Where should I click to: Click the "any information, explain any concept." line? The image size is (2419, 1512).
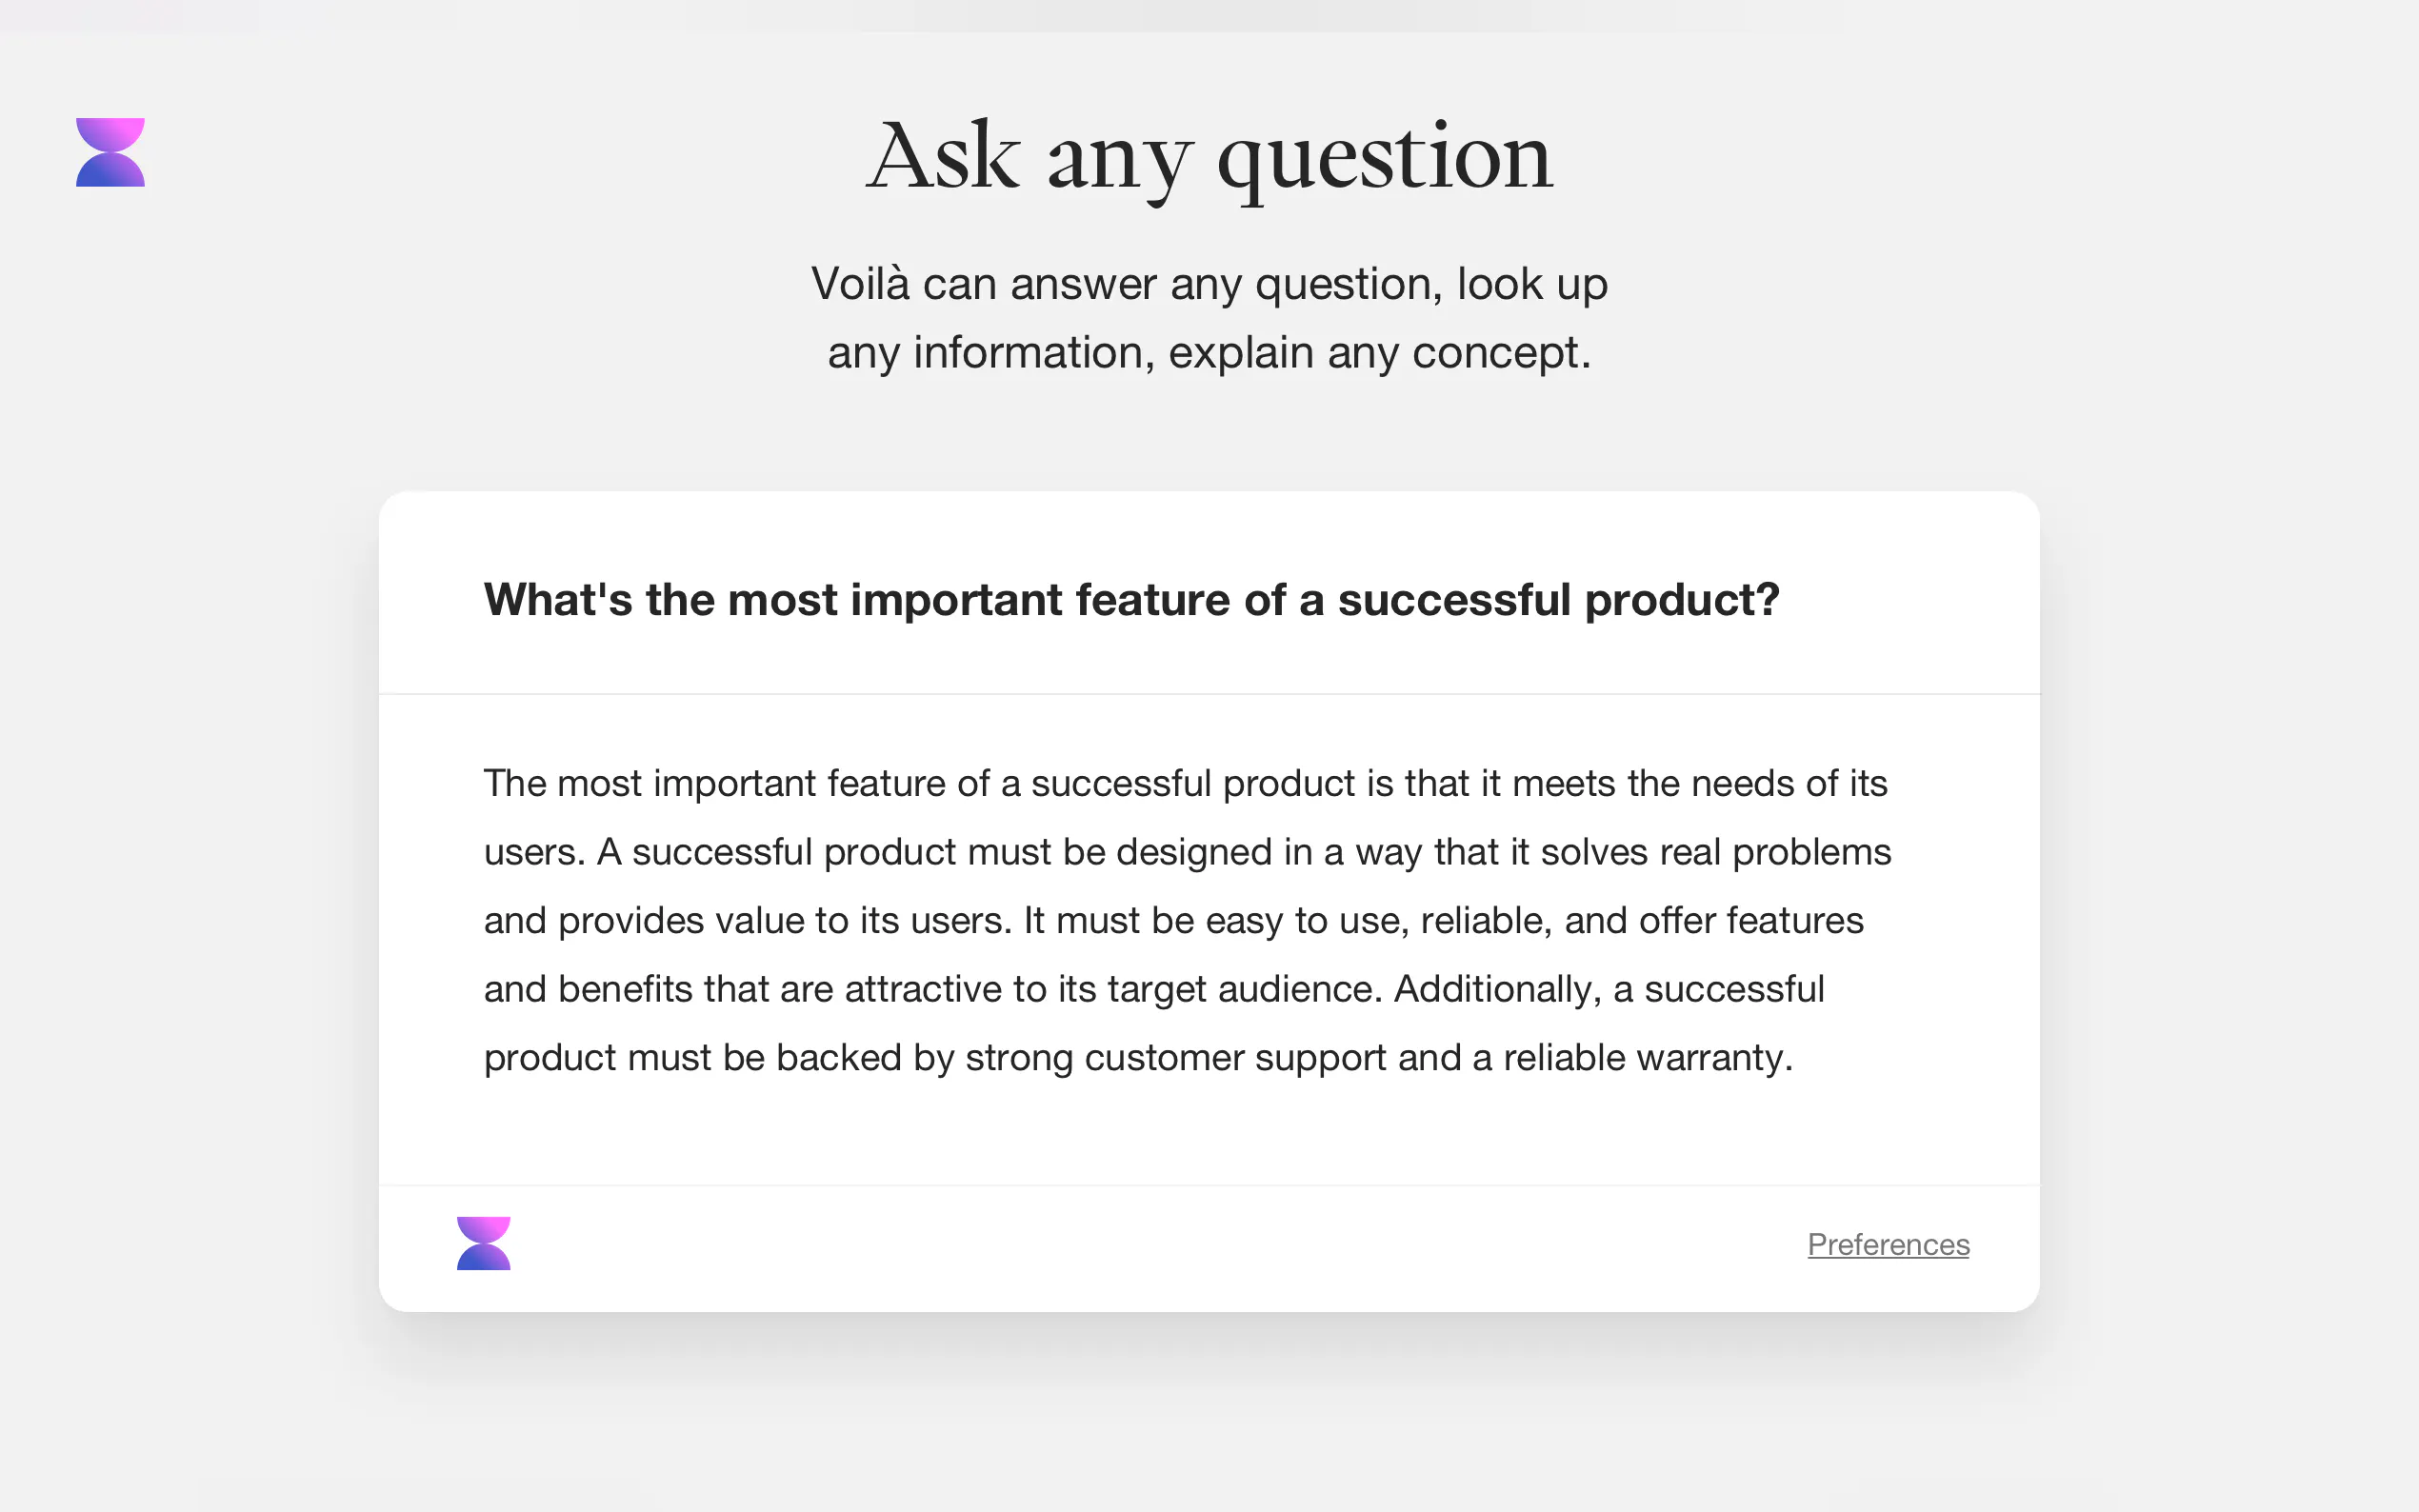1209,353
